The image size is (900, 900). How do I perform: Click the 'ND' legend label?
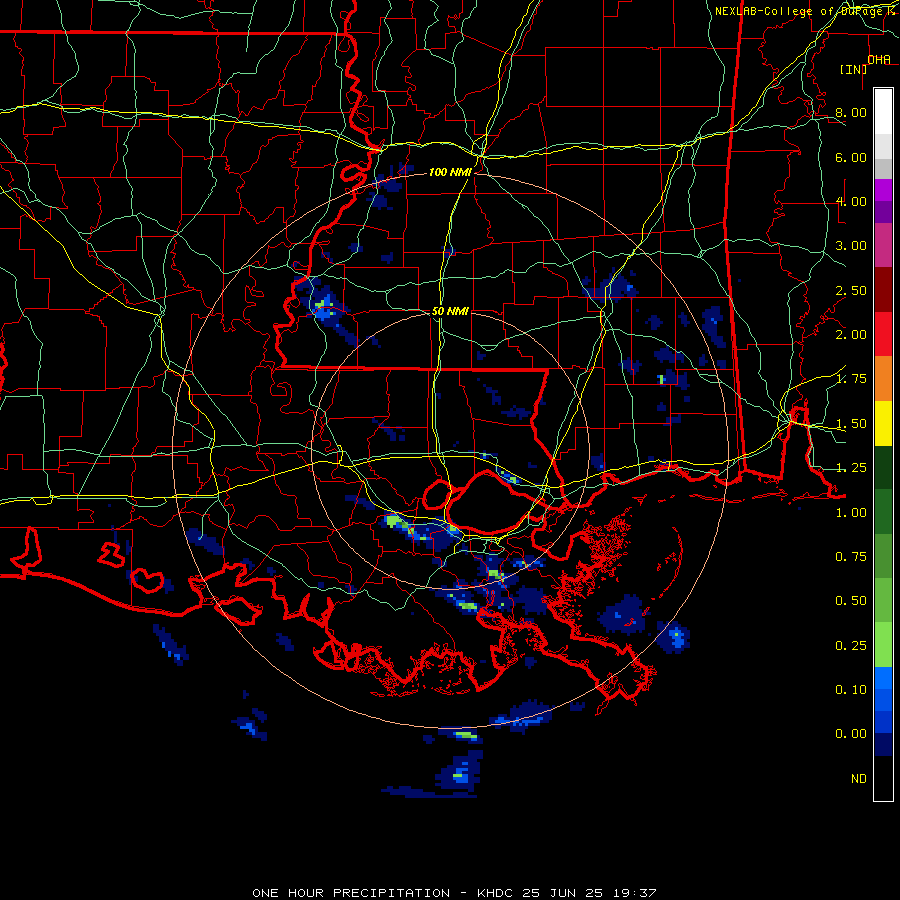click(859, 779)
